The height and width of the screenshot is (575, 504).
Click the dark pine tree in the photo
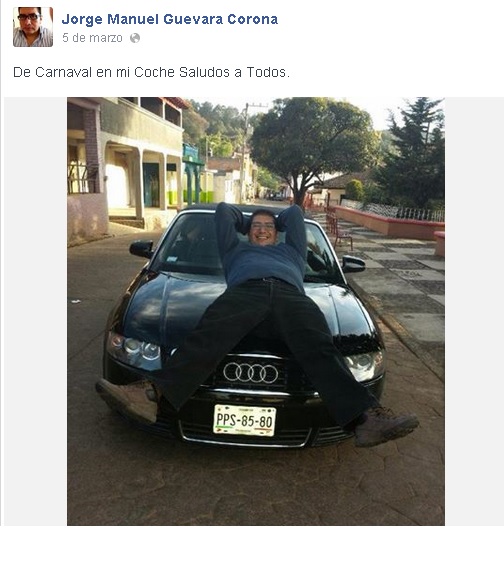(x=413, y=153)
